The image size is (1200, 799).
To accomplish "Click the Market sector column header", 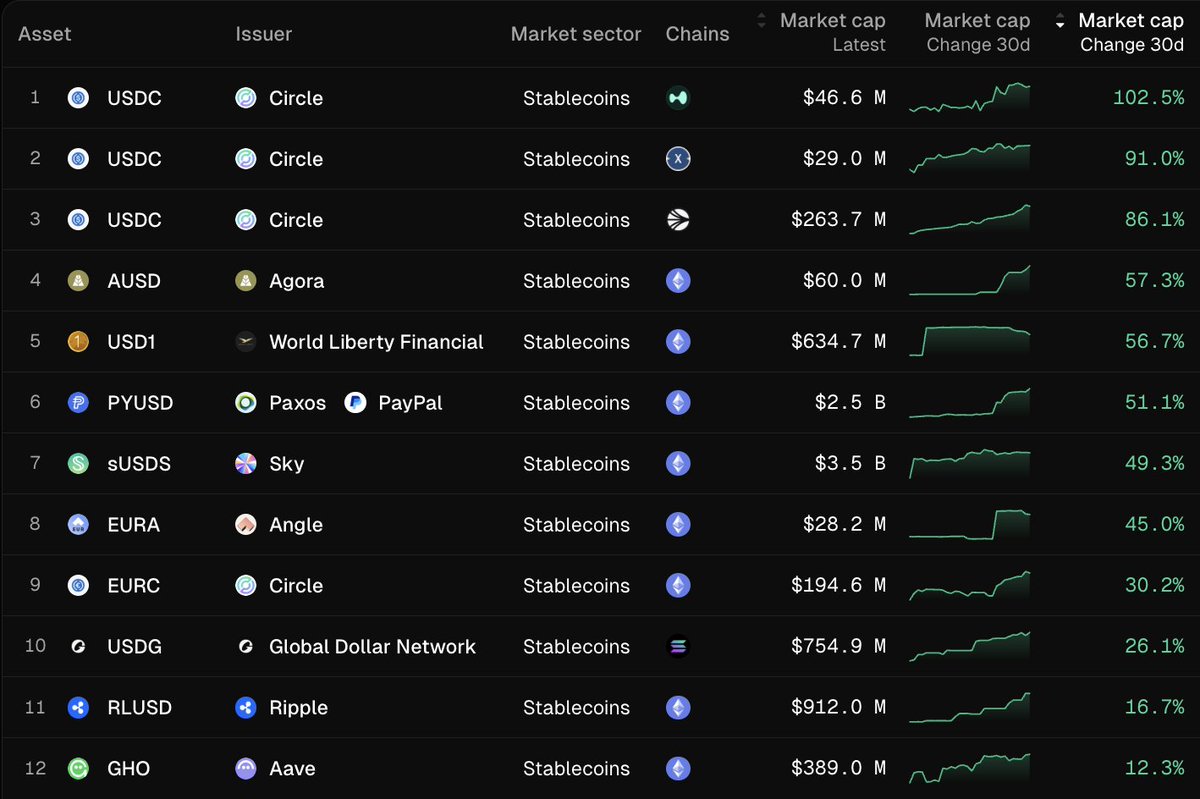I will (576, 33).
